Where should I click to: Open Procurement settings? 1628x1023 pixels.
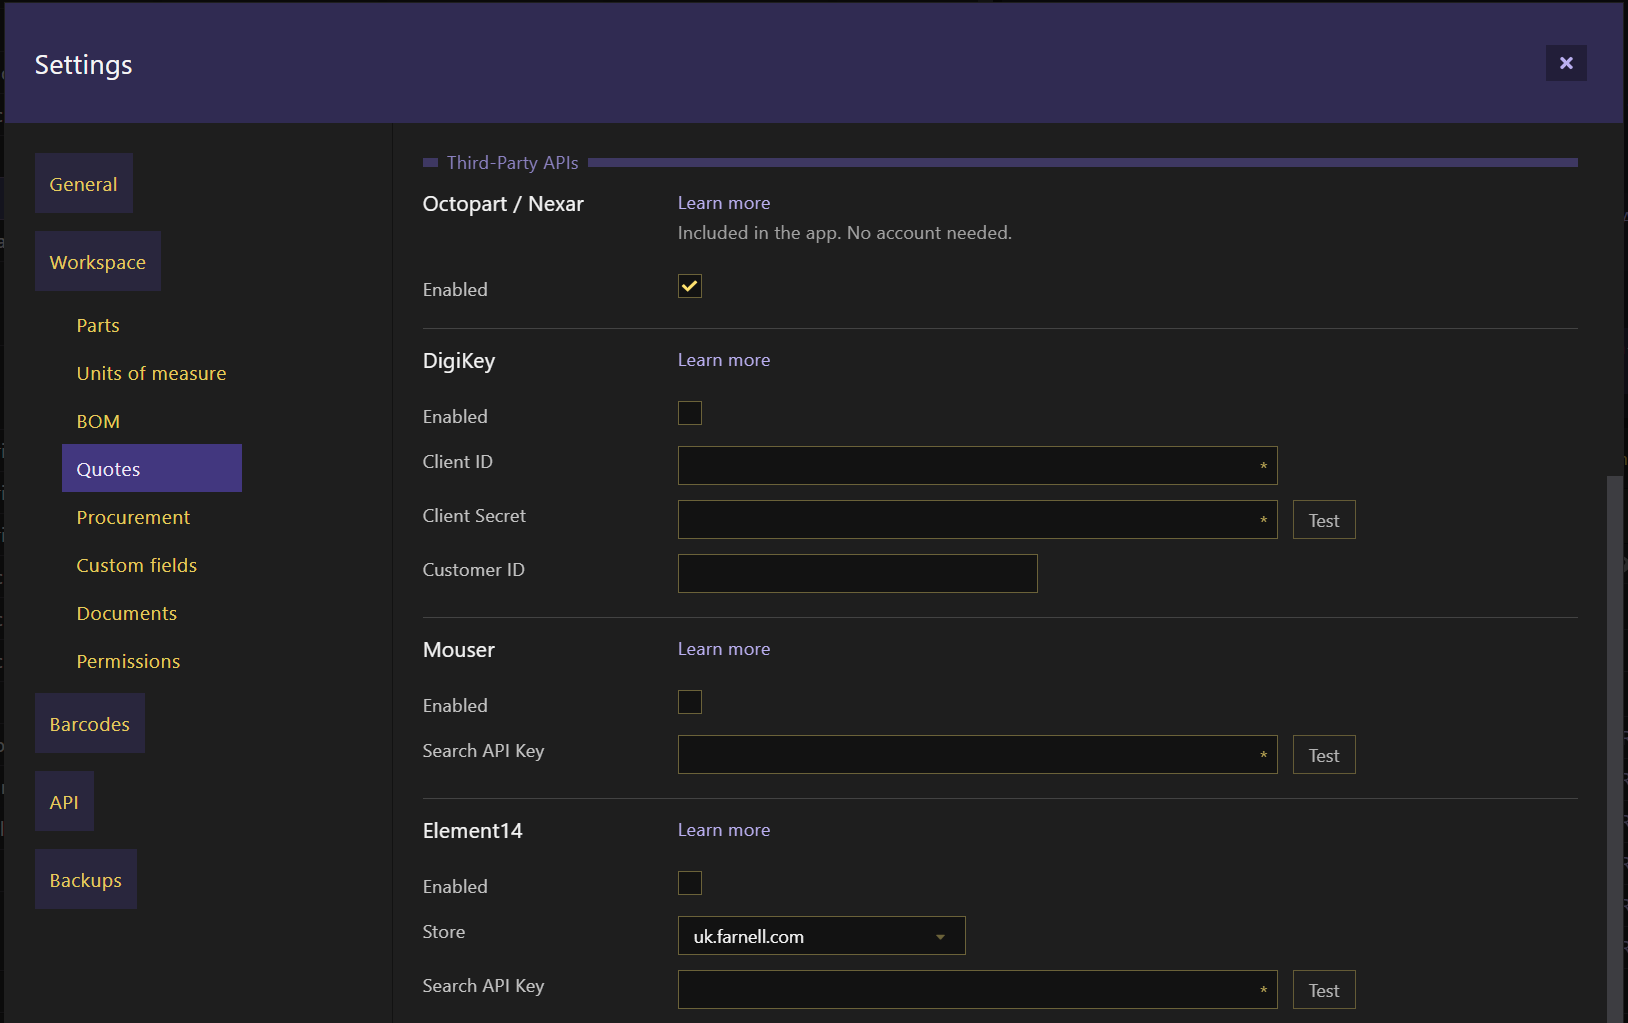point(133,517)
